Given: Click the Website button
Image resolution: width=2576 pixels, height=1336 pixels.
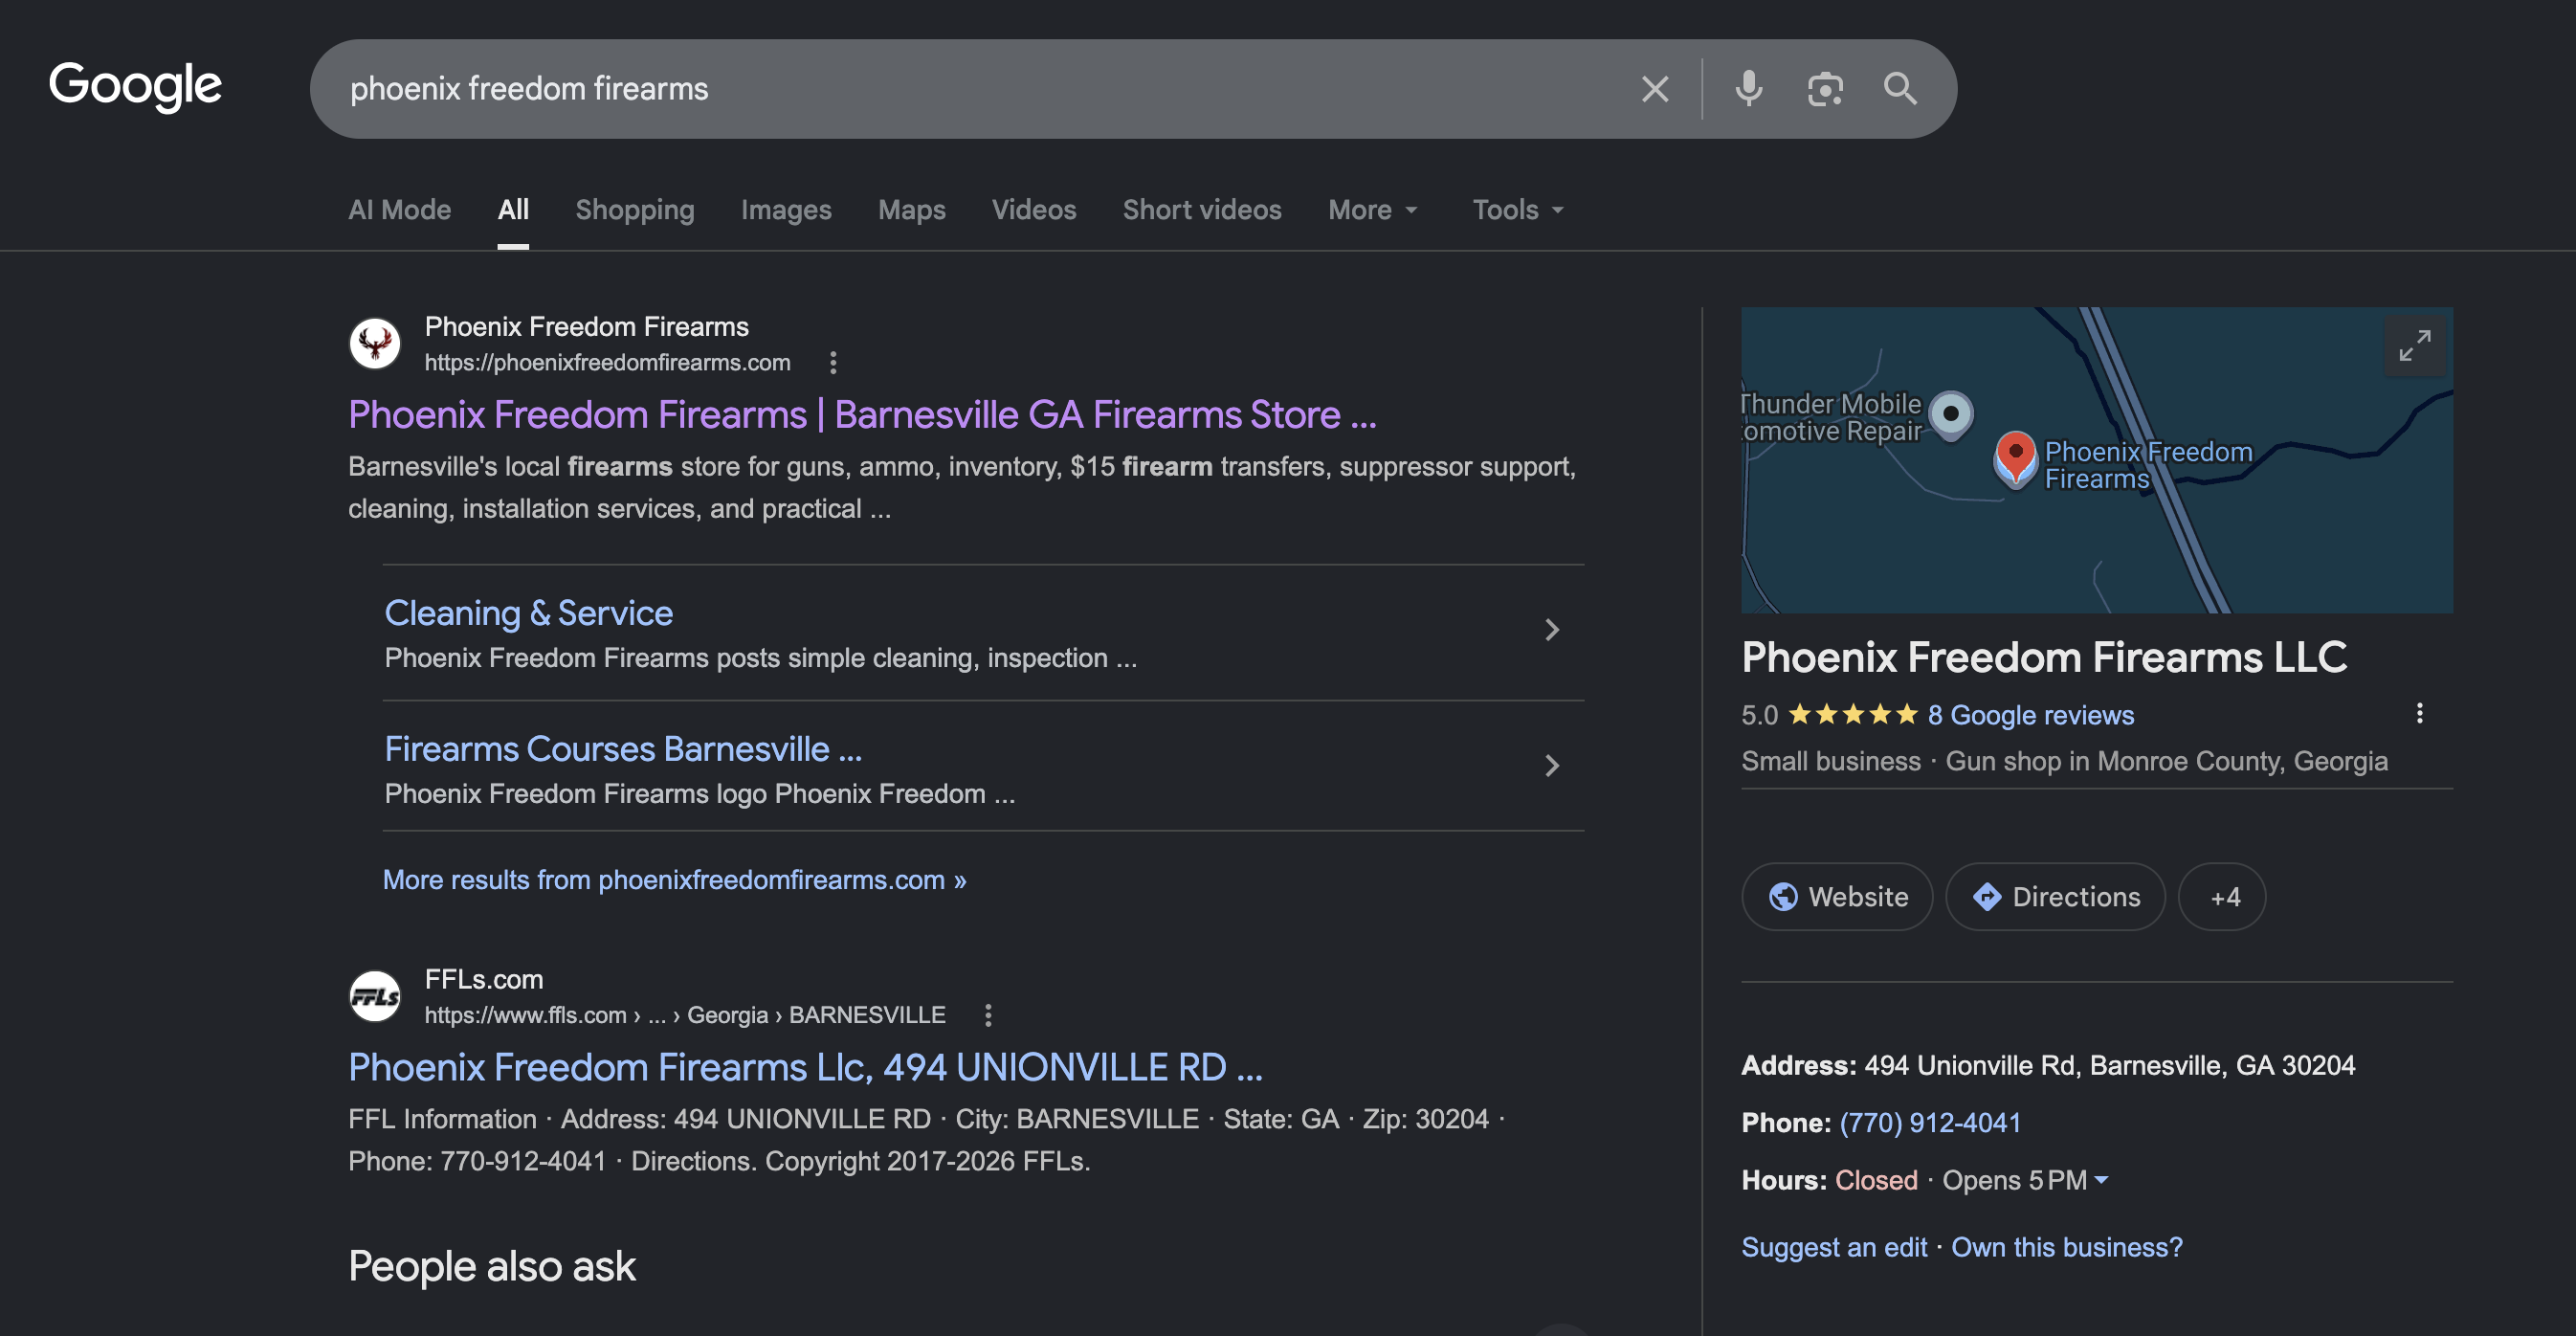Looking at the screenshot, I should [x=1837, y=896].
